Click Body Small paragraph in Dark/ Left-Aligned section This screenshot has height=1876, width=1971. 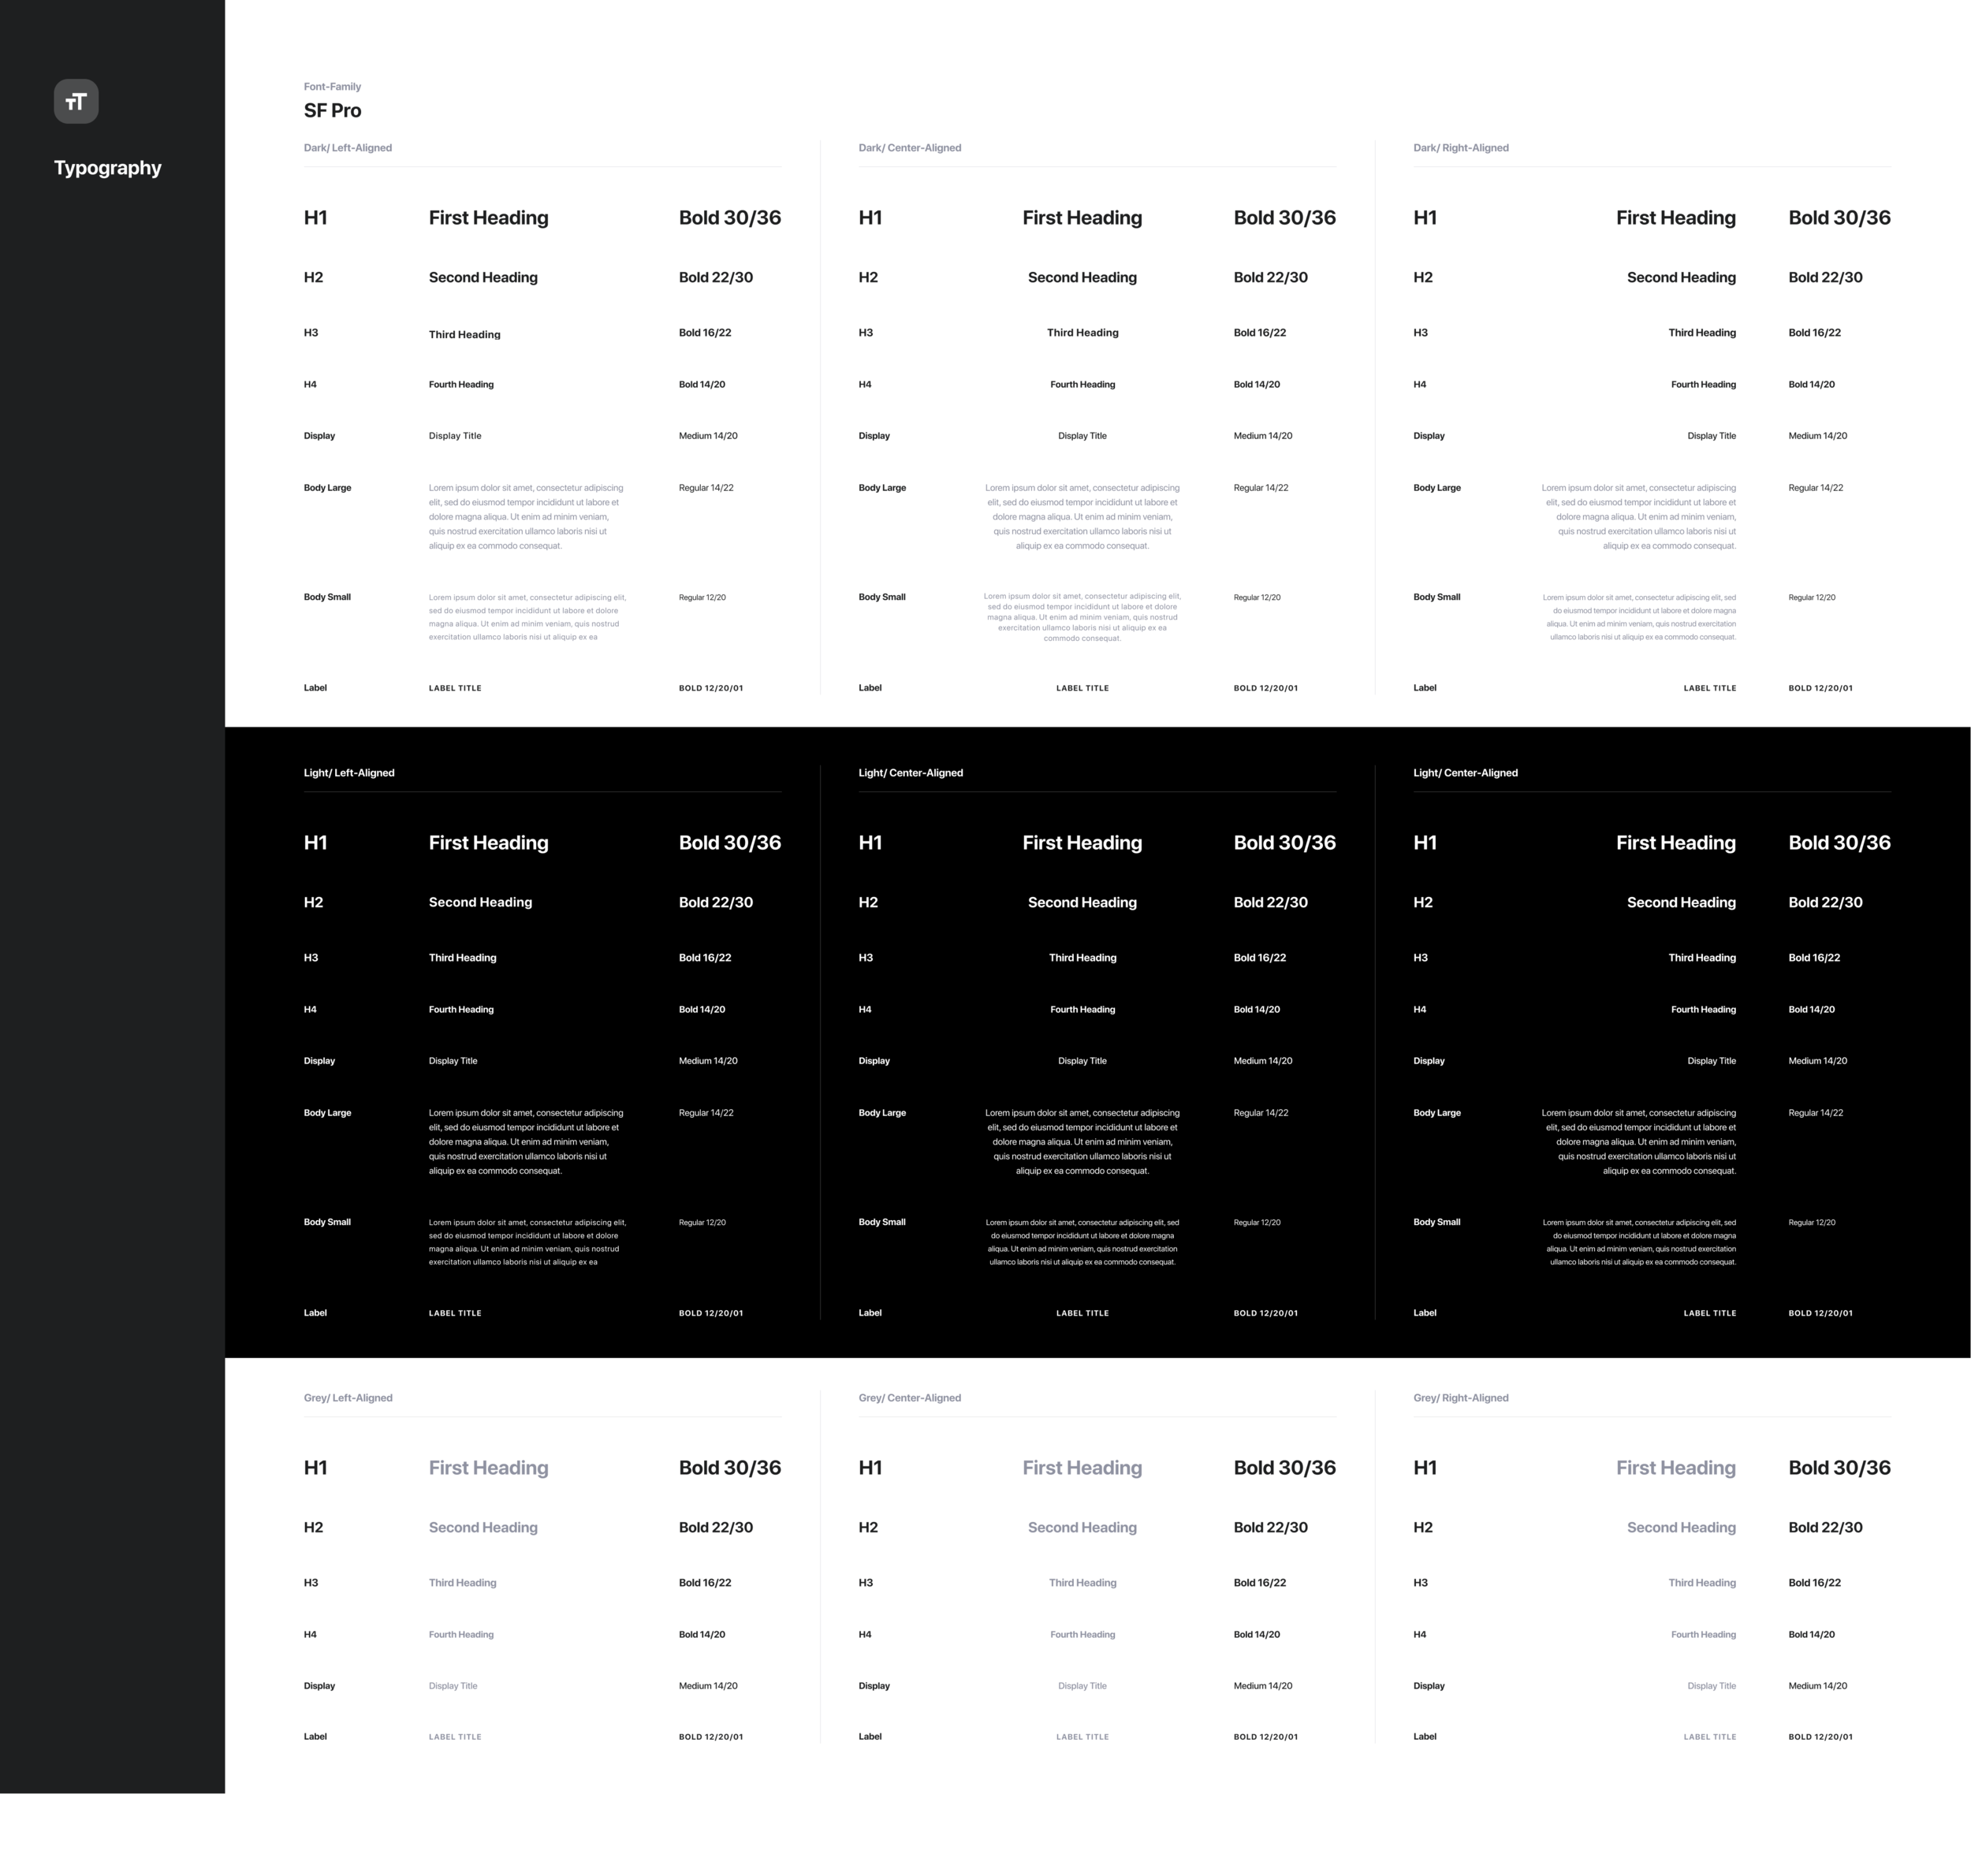[528, 617]
